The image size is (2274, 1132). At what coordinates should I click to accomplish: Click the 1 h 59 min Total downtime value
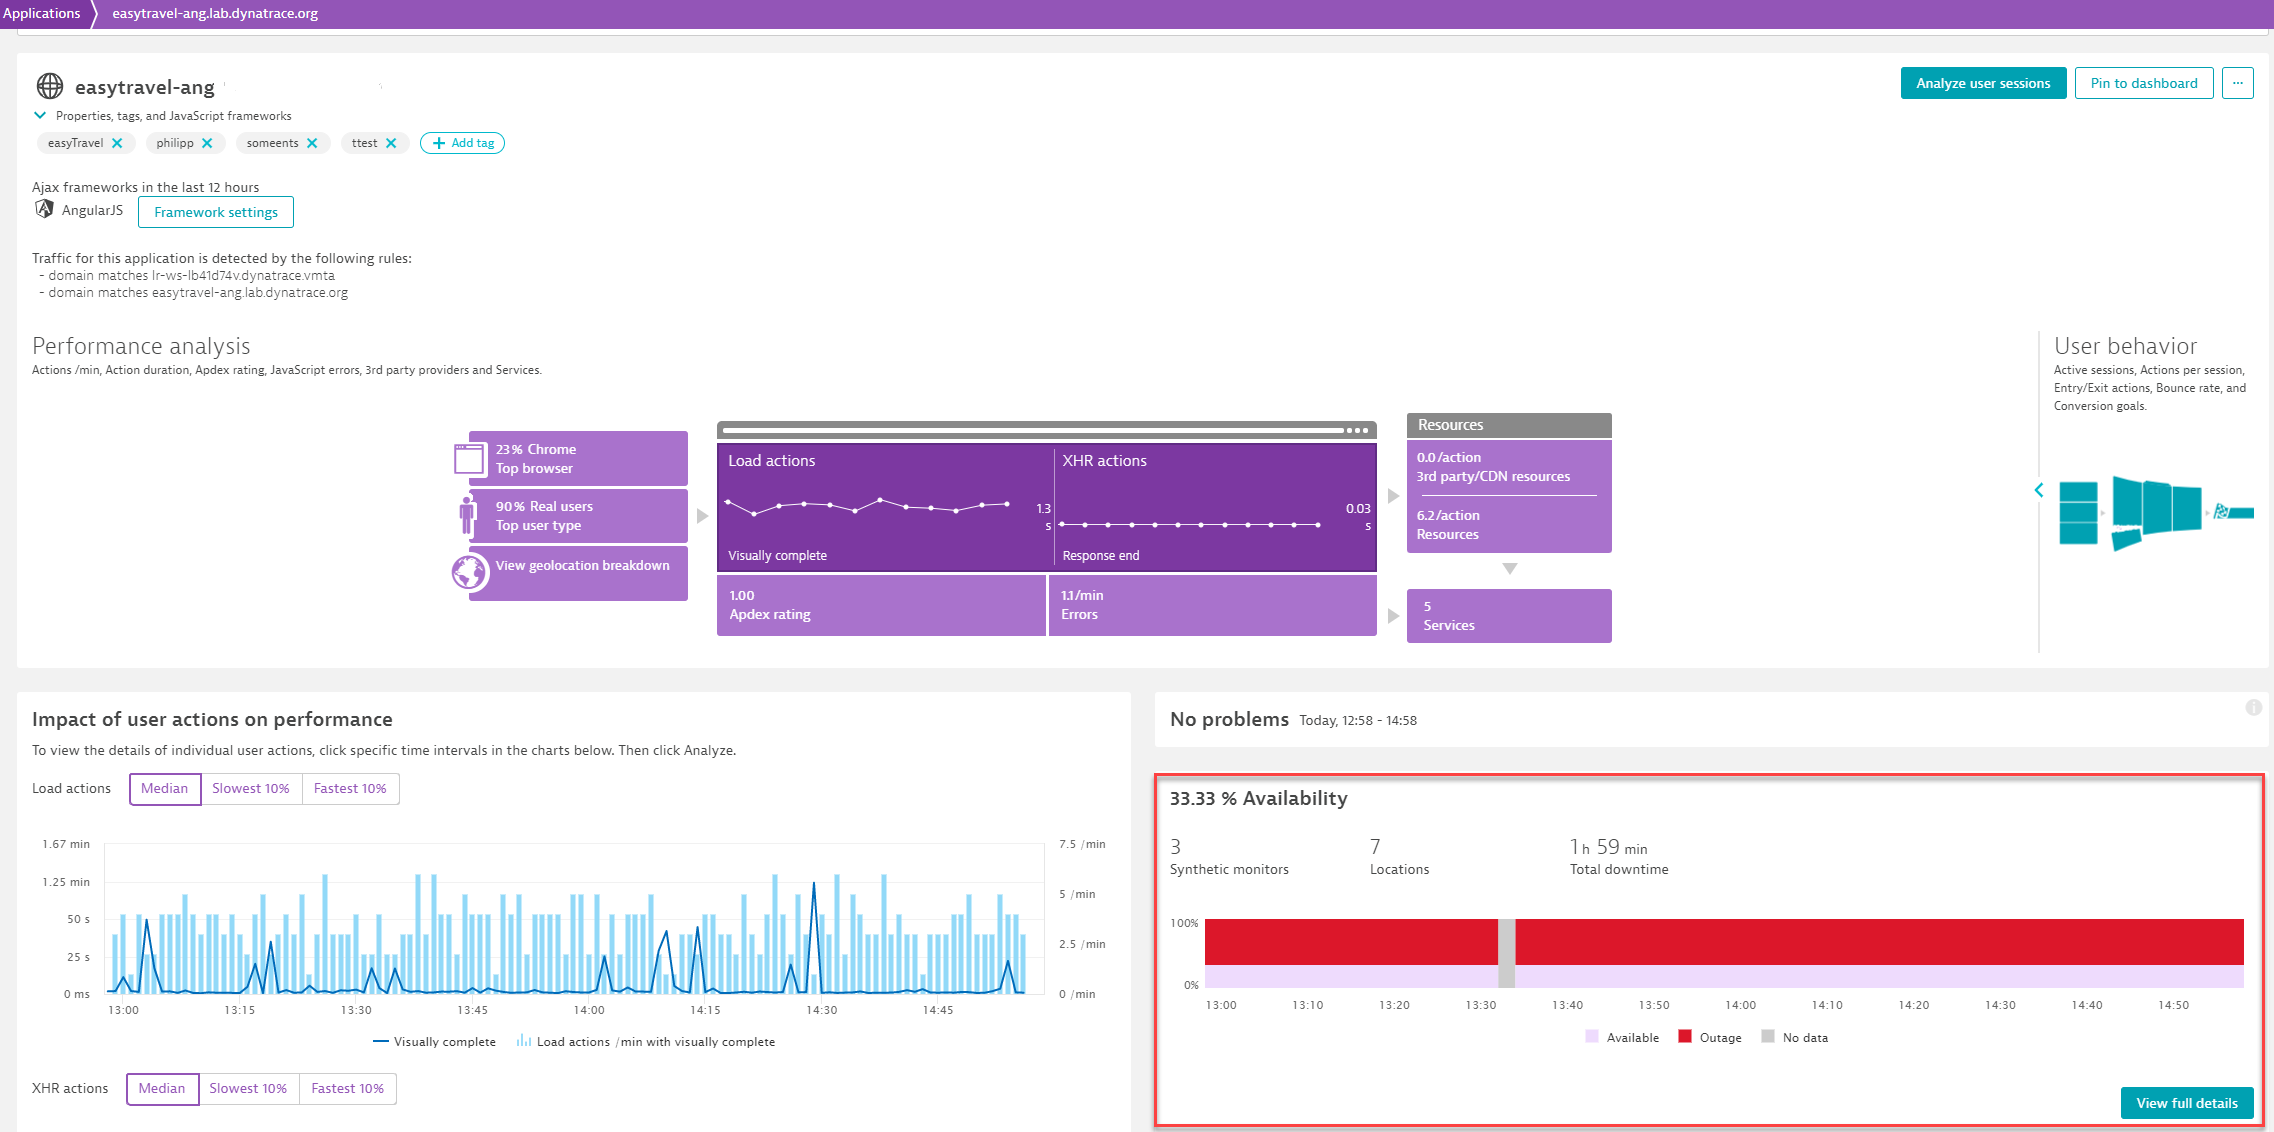[1608, 847]
